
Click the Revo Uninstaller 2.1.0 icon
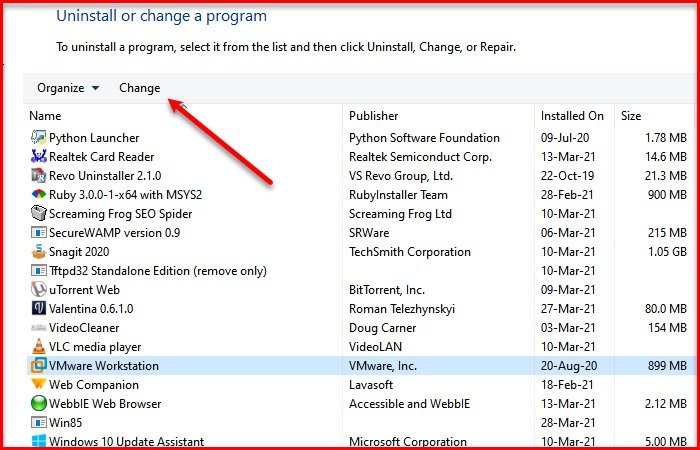pyautogui.click(x=39, y=175)
